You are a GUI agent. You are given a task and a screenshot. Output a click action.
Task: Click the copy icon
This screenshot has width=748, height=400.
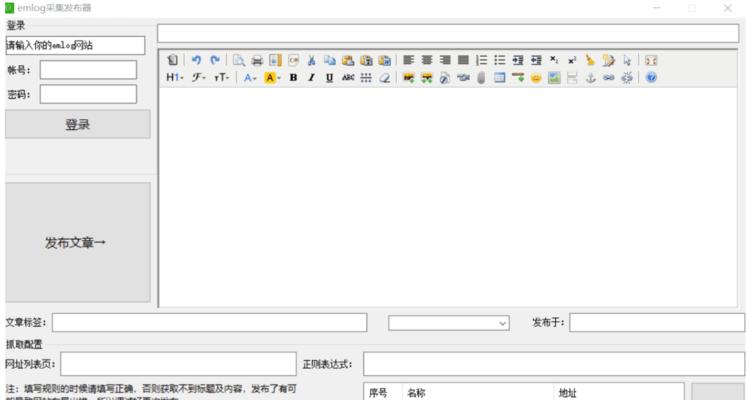[330, 60]
